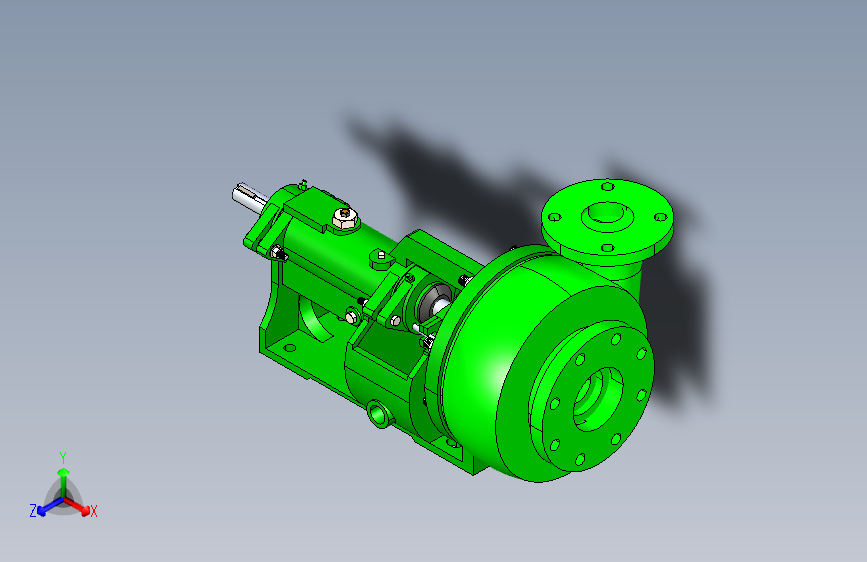The width and height of the screenshot is (867, 562).
Task: Select the beige hex plug atop bearing housing
Action: click(x=345, y=217)
